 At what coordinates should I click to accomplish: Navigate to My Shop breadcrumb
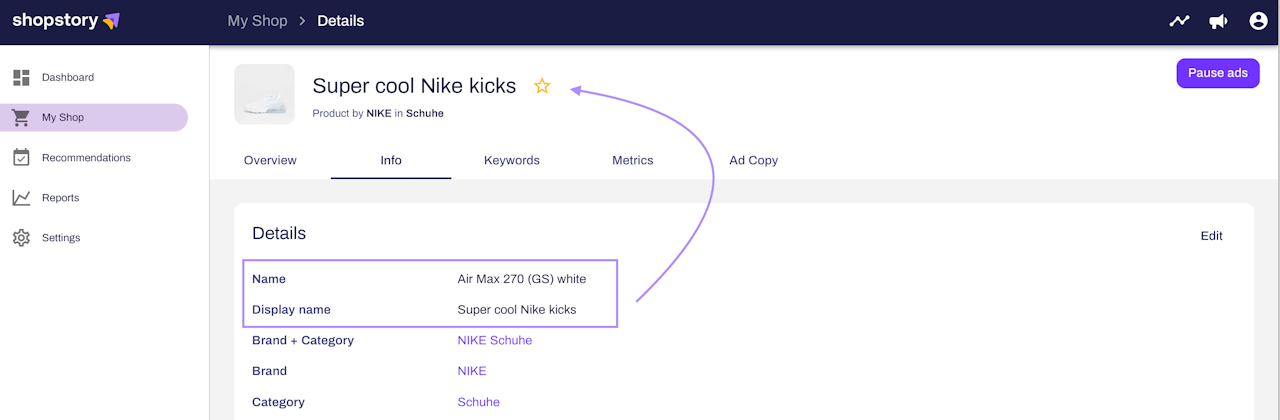(257, 21)
